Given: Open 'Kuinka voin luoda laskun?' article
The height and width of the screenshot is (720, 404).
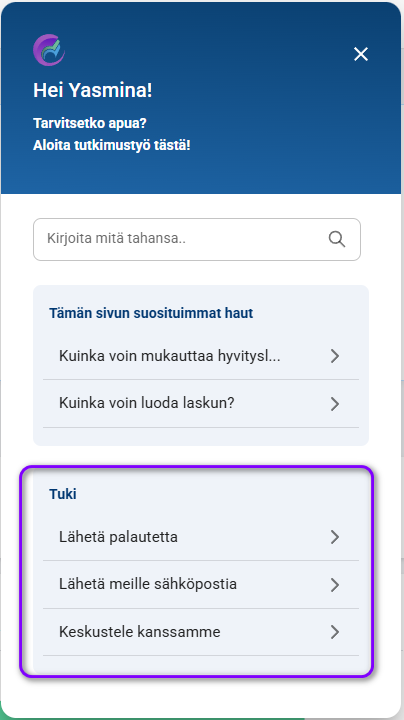Looking at the screenshot, I should [x=201, y=404].
